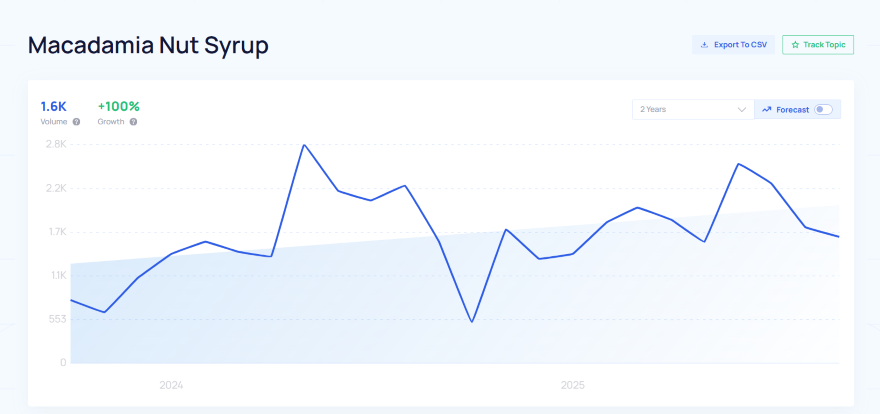
Task: Click the 1.7K y-axis label
Action: click(x=56, y=232)
